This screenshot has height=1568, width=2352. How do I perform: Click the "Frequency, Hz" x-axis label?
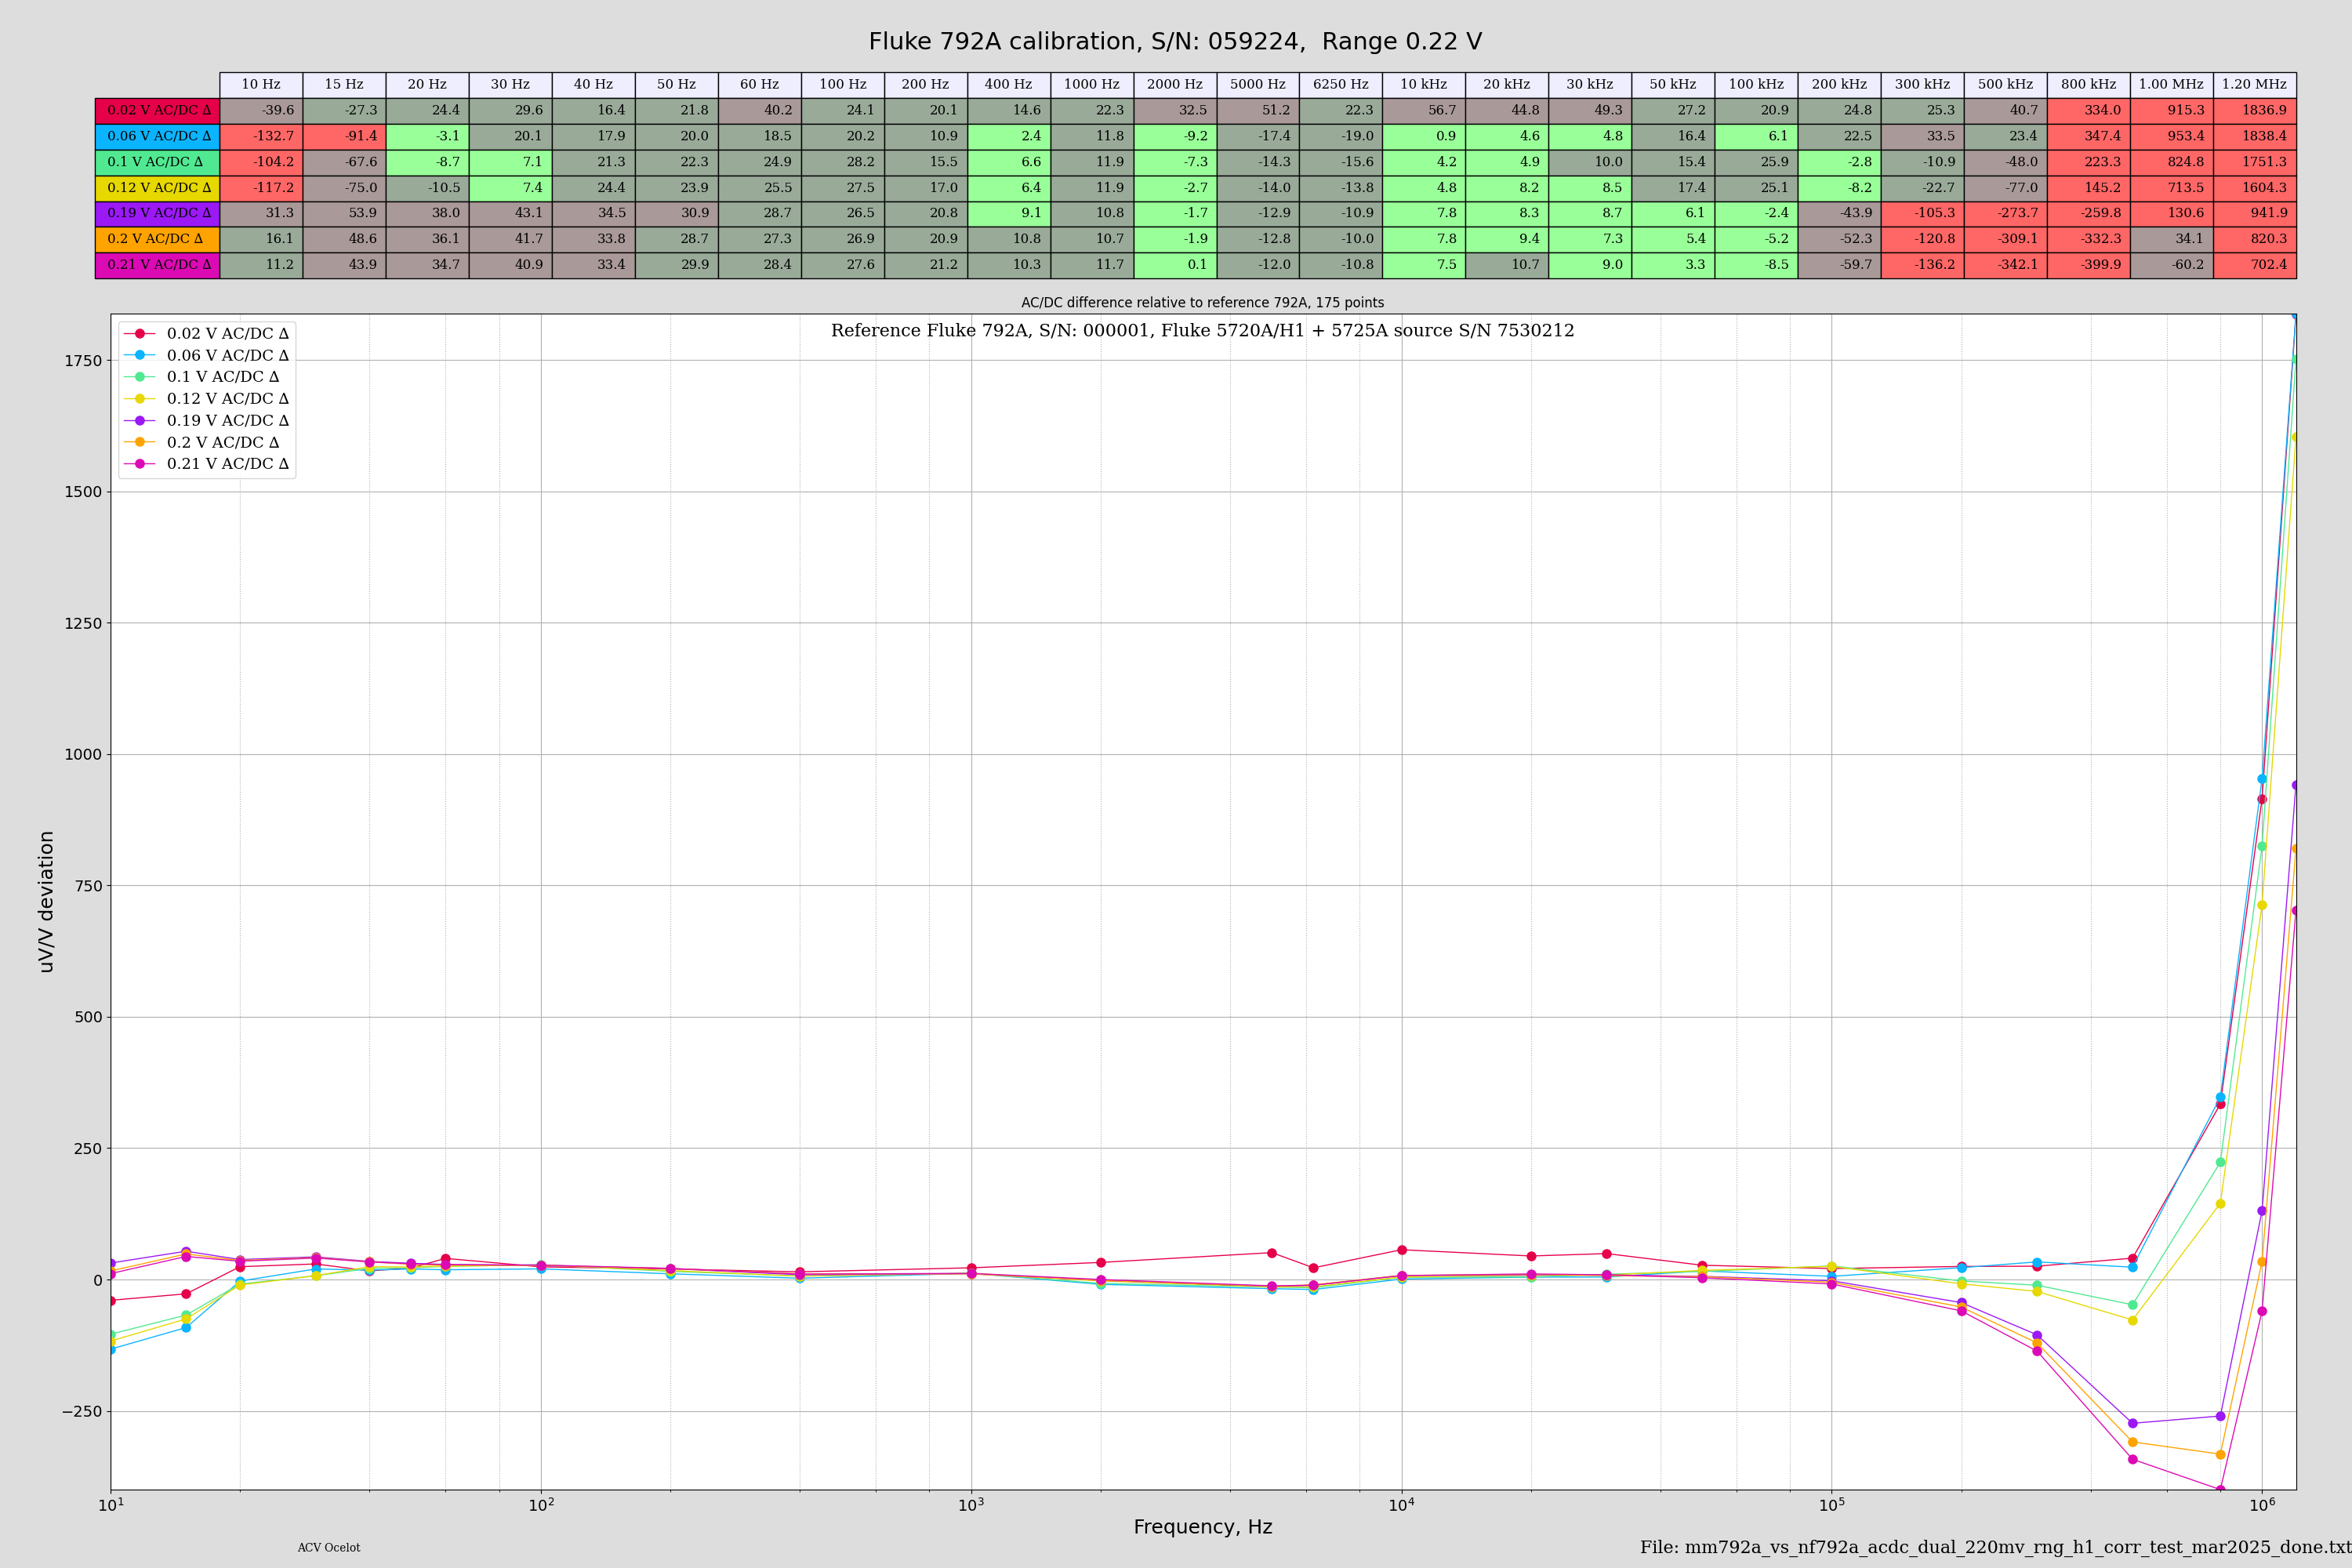click(x=1203, y=1527)
